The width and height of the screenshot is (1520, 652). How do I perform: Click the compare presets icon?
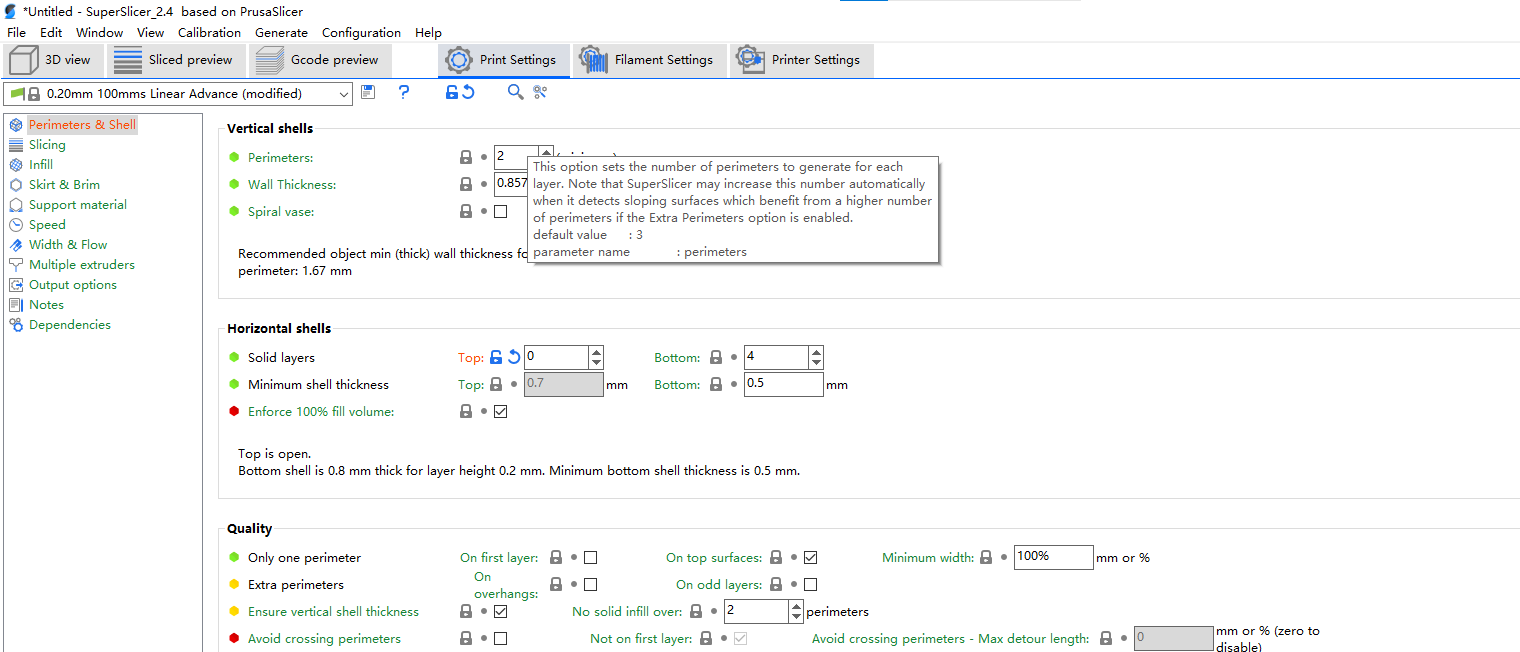coord(540,92)
